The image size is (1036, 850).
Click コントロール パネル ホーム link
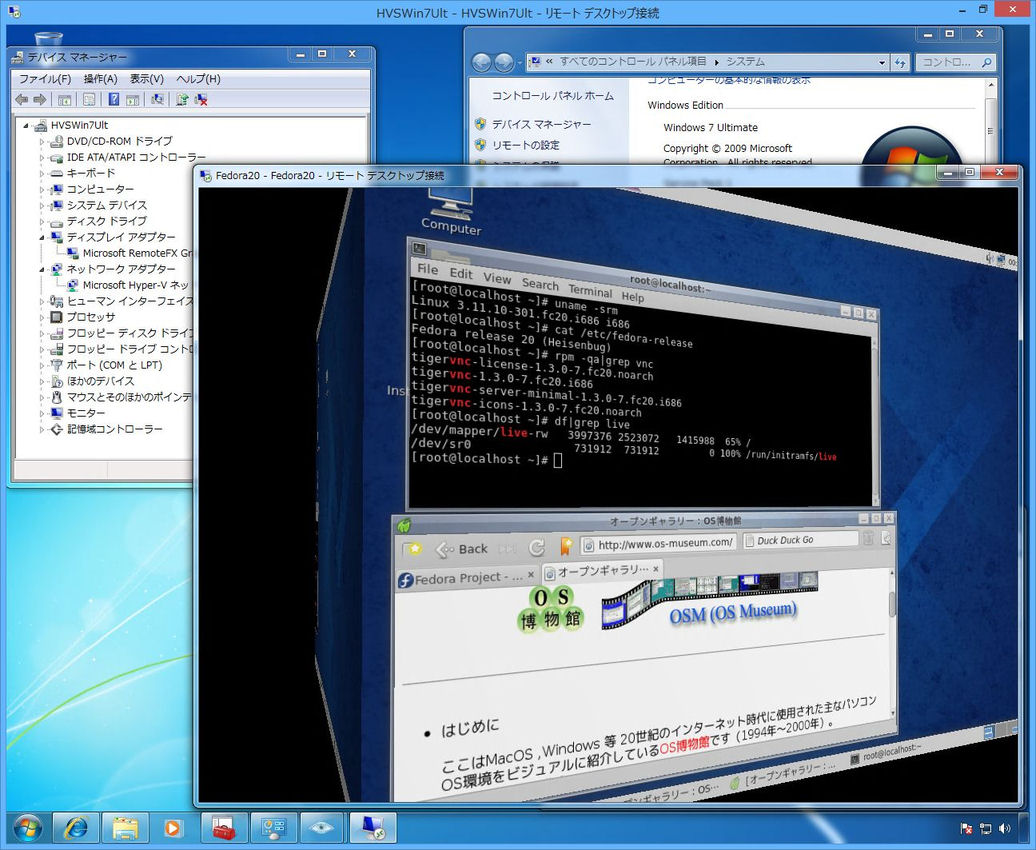(x=552, y=96)
